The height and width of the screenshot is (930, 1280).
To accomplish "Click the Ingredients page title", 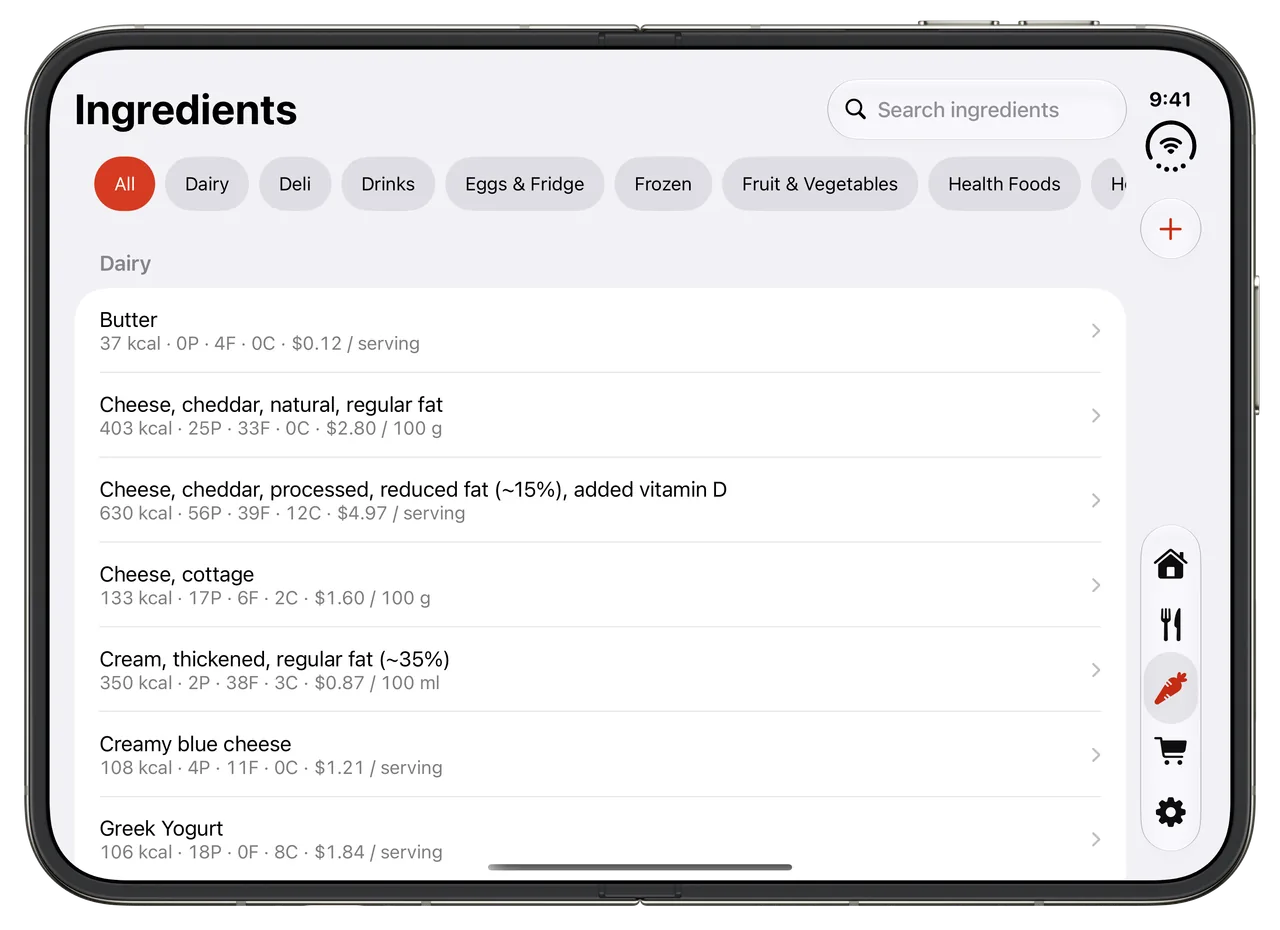I will point(186,110).
